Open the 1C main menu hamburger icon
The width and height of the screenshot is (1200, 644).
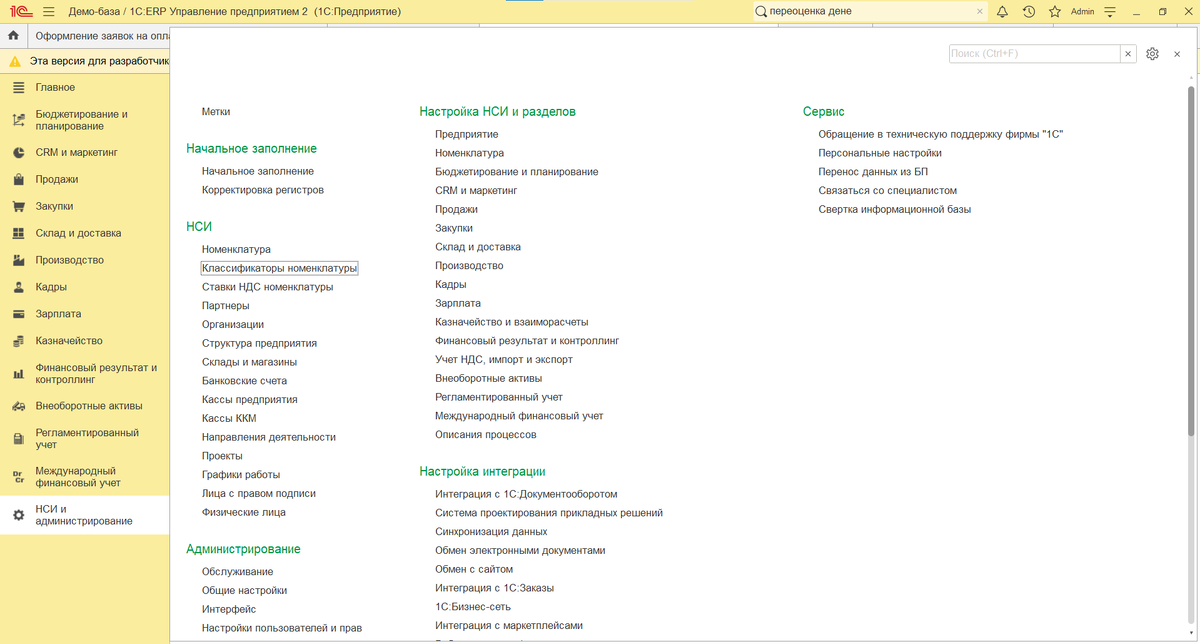(49, 11)
